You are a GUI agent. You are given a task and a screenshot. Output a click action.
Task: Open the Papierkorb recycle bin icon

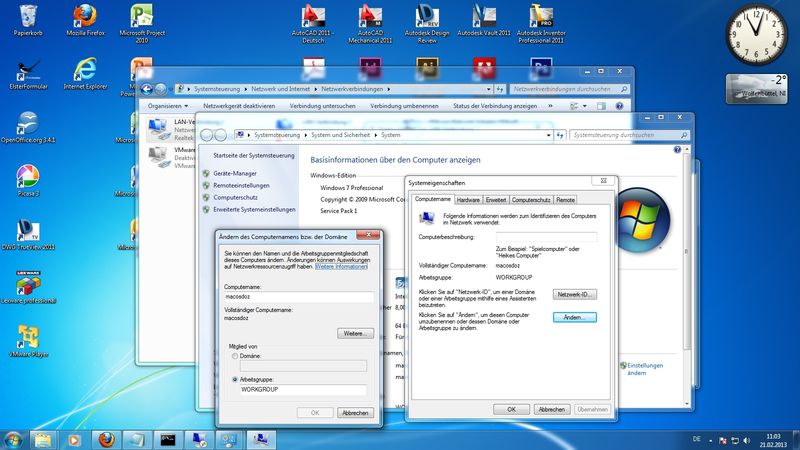(26, 17)
